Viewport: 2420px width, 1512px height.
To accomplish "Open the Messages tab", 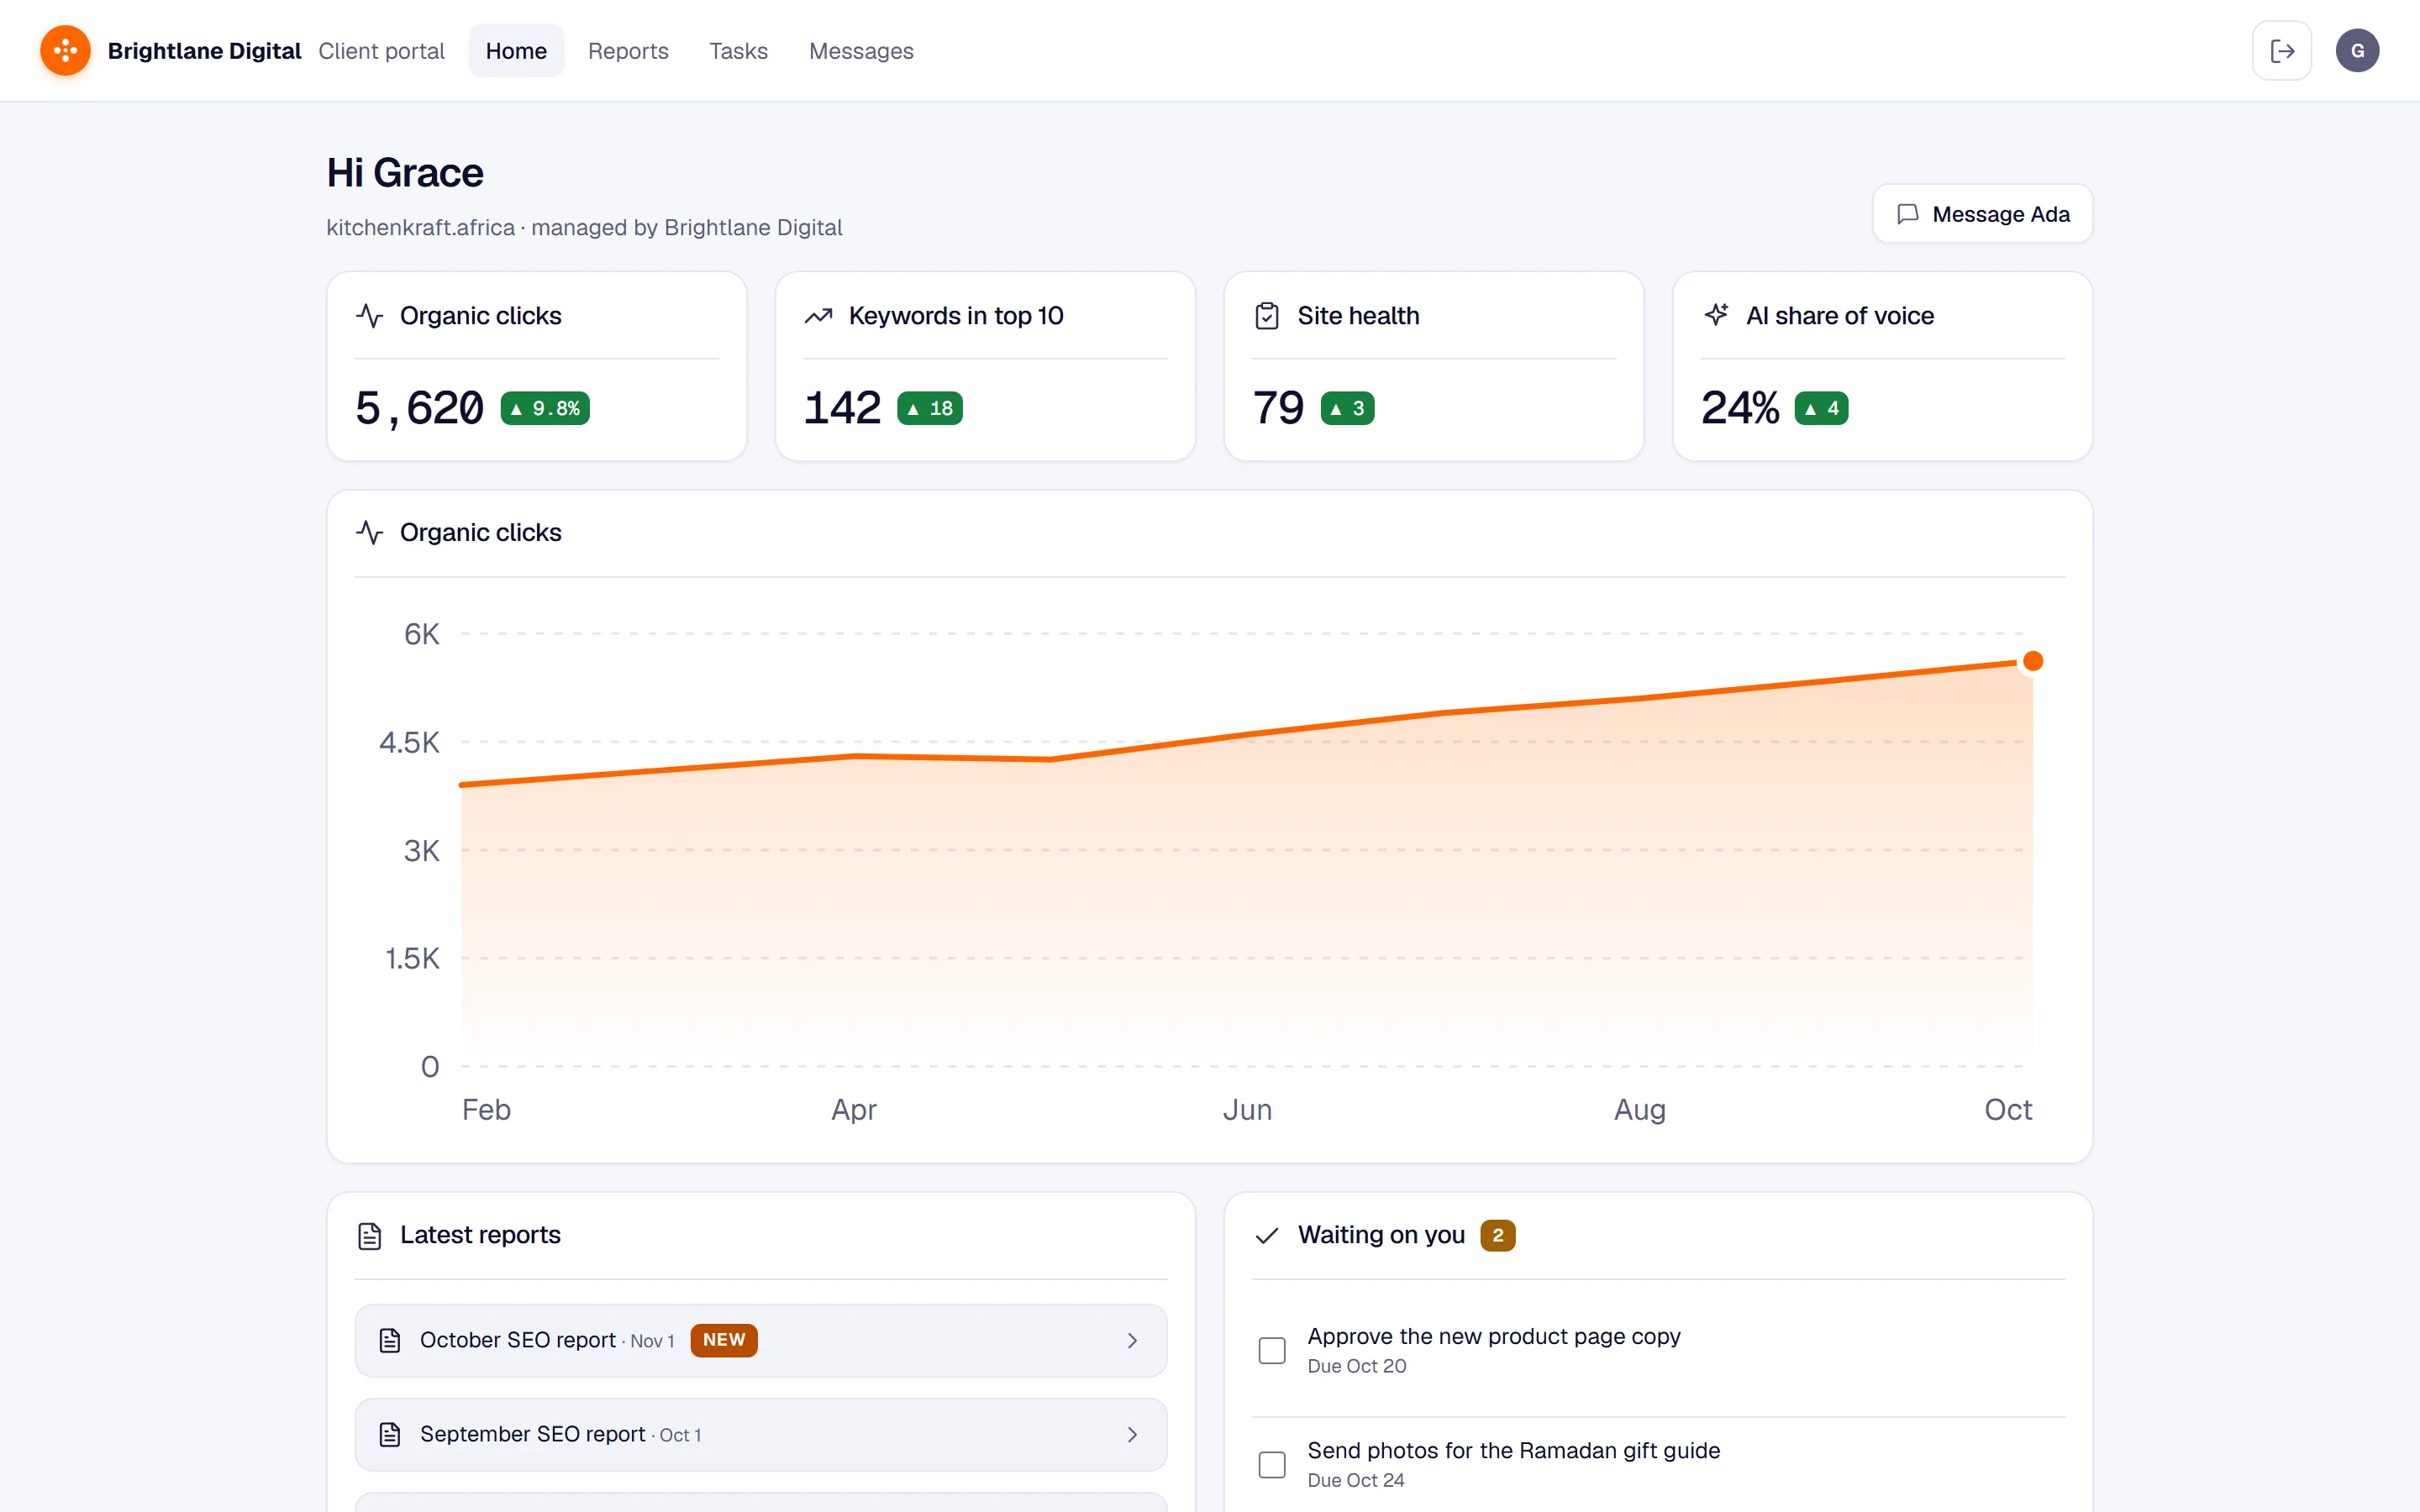I will pyautogui.click(x=861, y=50).
